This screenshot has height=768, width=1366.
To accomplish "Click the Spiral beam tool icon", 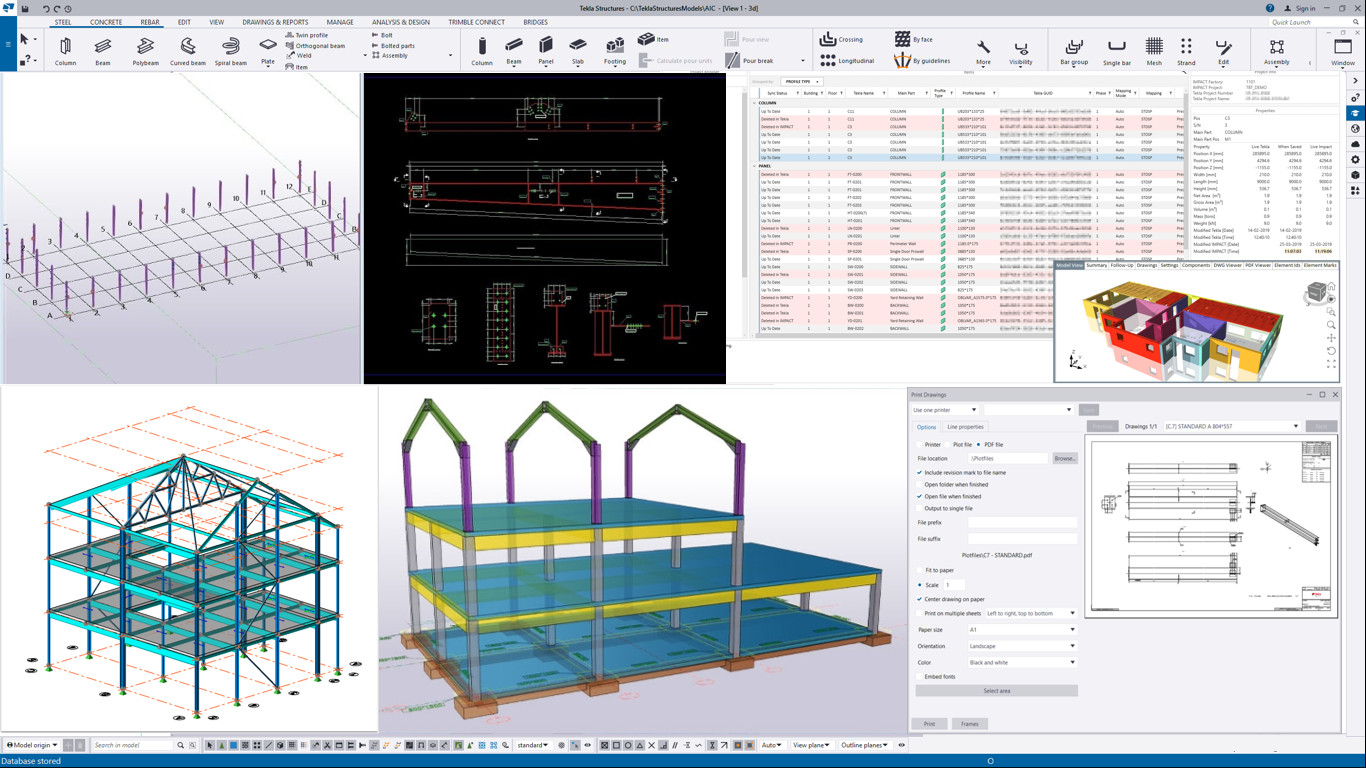I will coord(230,50).
